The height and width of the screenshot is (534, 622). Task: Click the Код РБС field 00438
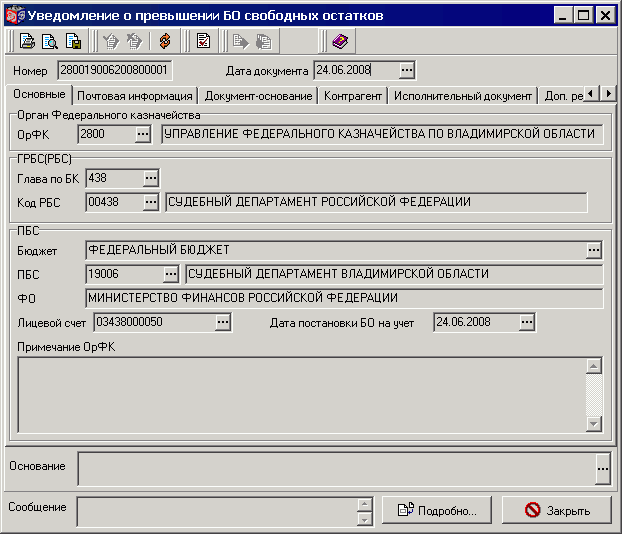point(115,202)
